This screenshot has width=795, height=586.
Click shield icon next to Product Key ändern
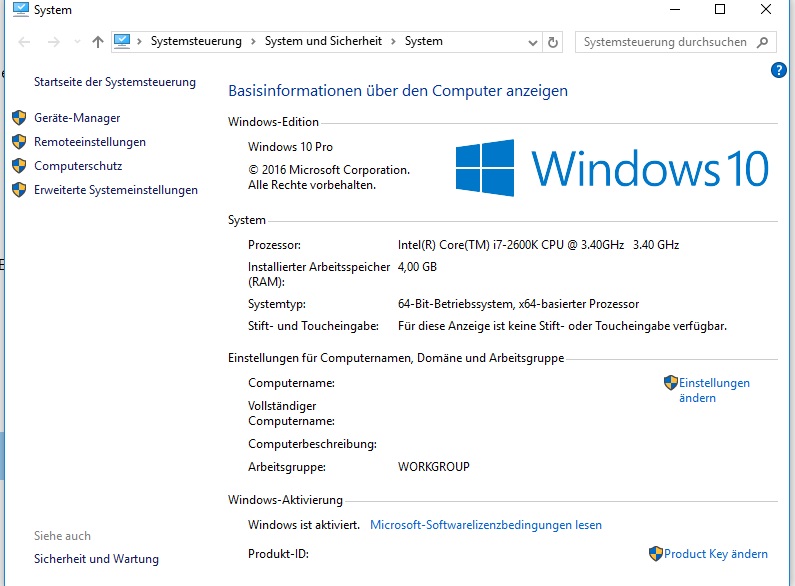656,554
